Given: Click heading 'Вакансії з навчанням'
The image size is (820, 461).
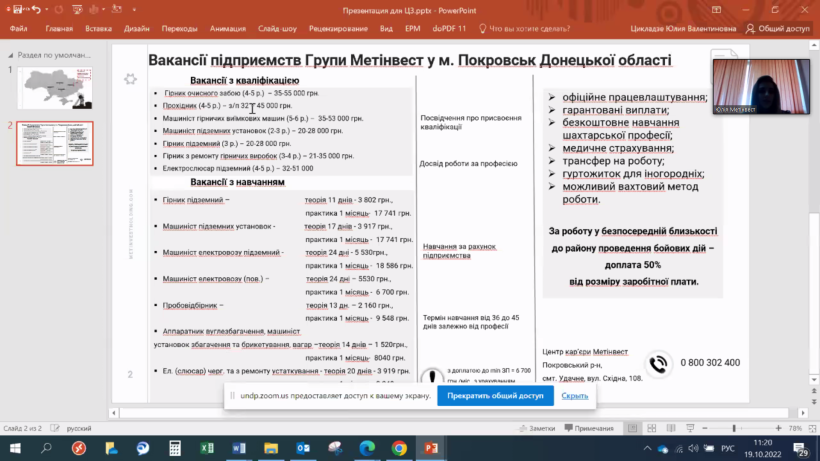Looking at the screenshot, I should (x=237, y=182).
